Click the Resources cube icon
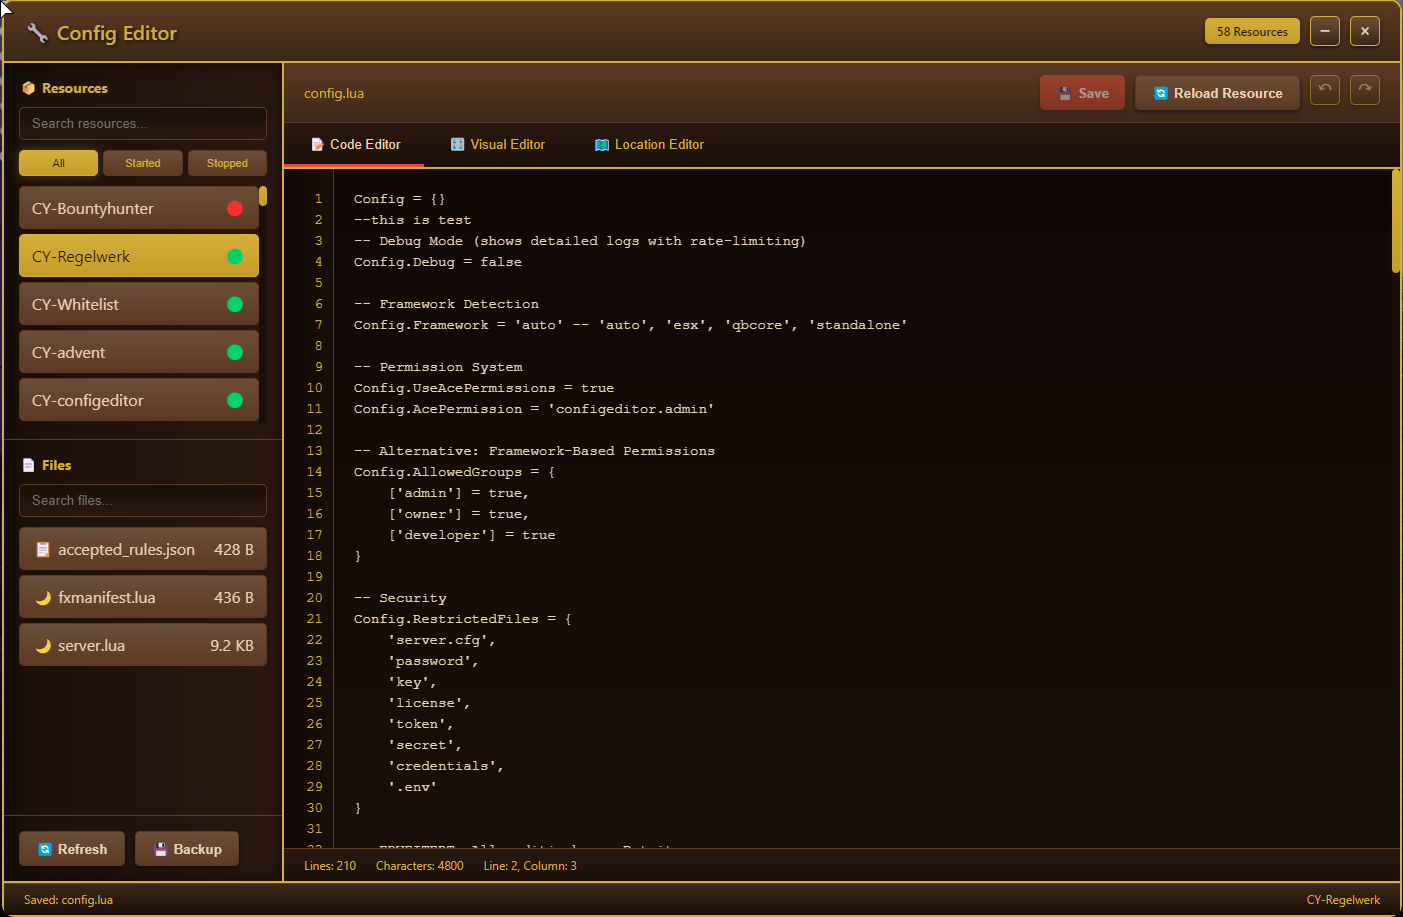 pos(28,88)
